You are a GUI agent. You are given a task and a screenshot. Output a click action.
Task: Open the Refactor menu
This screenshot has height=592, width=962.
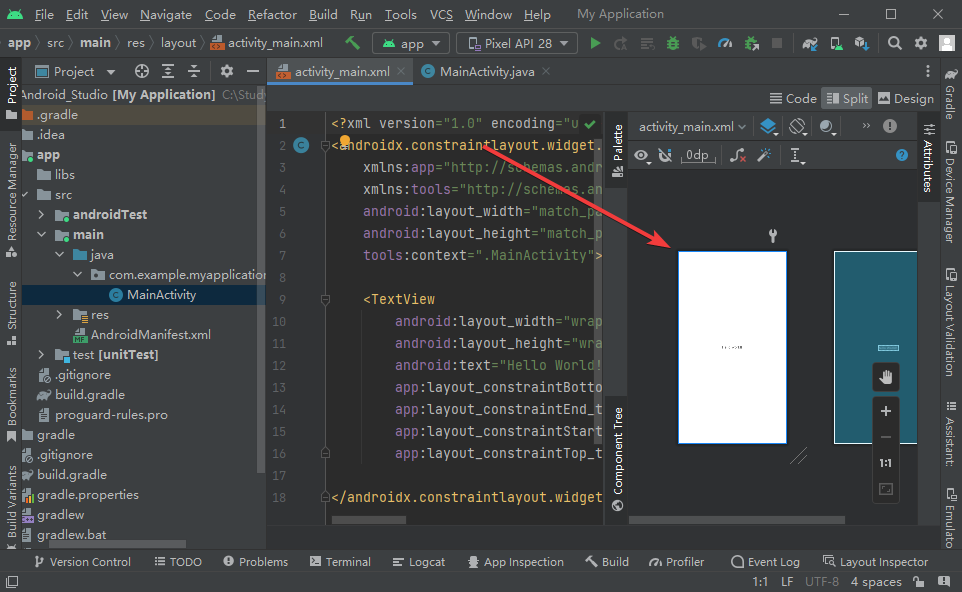(272, 15)
